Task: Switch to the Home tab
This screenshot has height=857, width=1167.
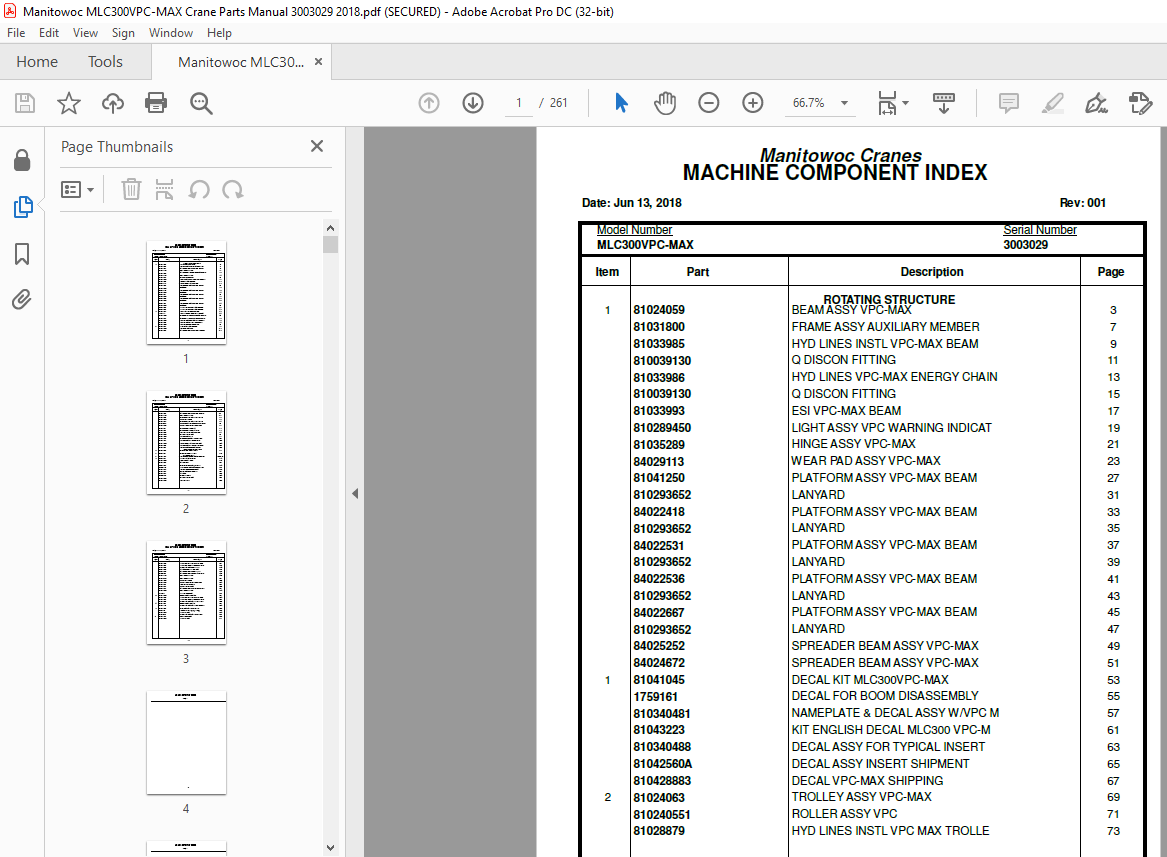Action: click(x=37, y=62)
